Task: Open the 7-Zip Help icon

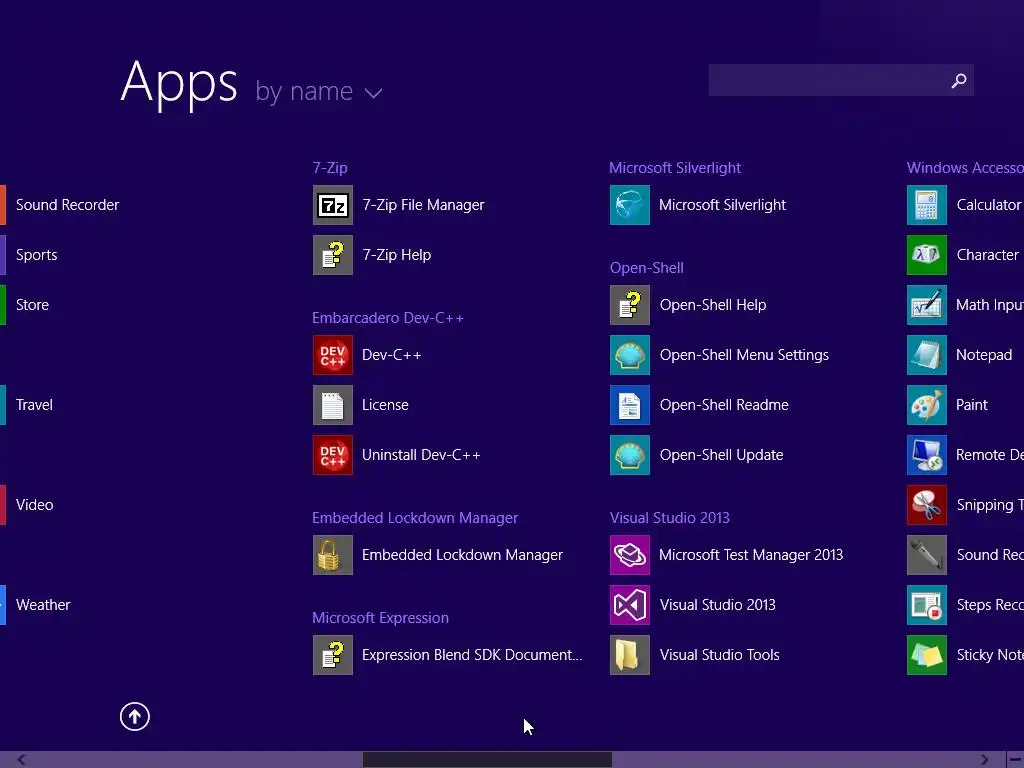Action: 332,255
